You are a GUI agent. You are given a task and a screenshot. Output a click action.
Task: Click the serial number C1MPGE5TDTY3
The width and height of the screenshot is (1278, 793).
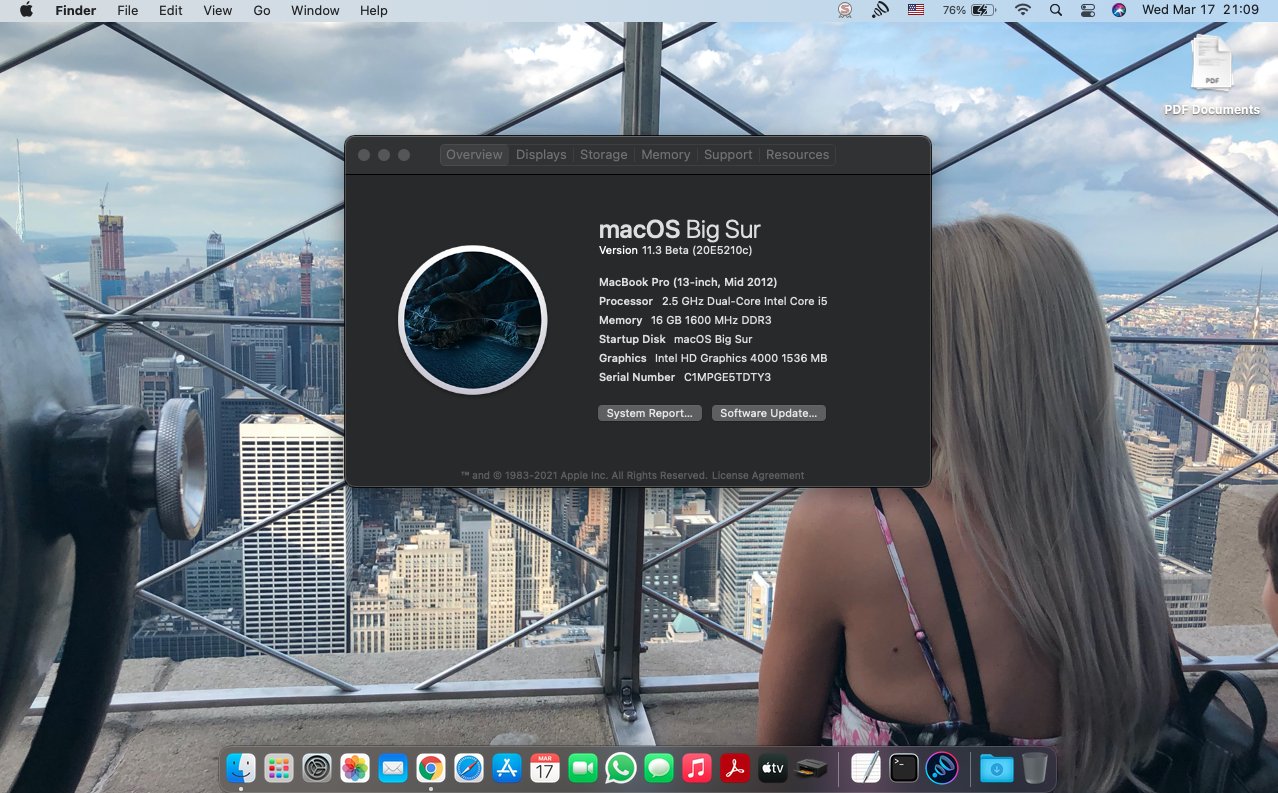[x=727, y=378]
